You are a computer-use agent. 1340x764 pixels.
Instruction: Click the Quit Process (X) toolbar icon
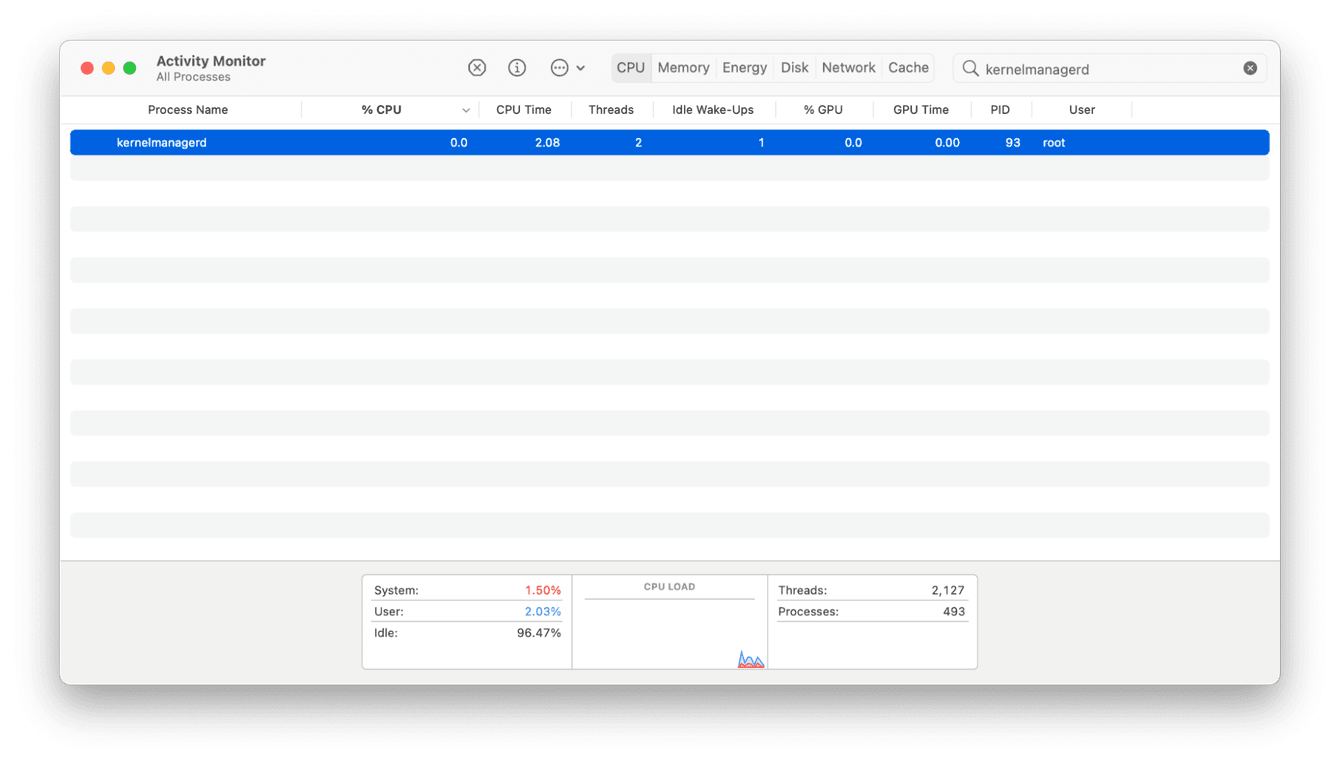(x=477, y=67)
